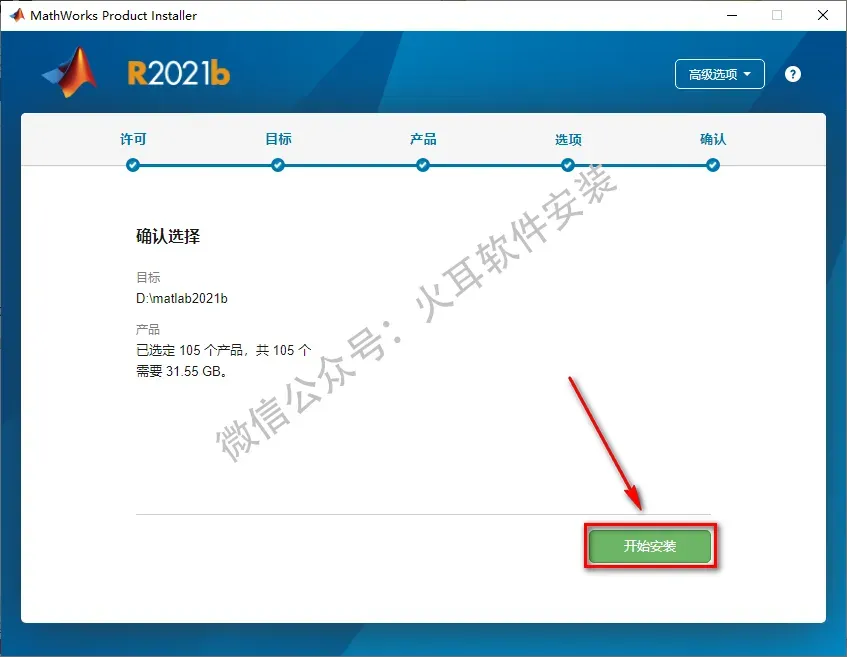Click the checkmark circle under 许可

tap(133, 165)
